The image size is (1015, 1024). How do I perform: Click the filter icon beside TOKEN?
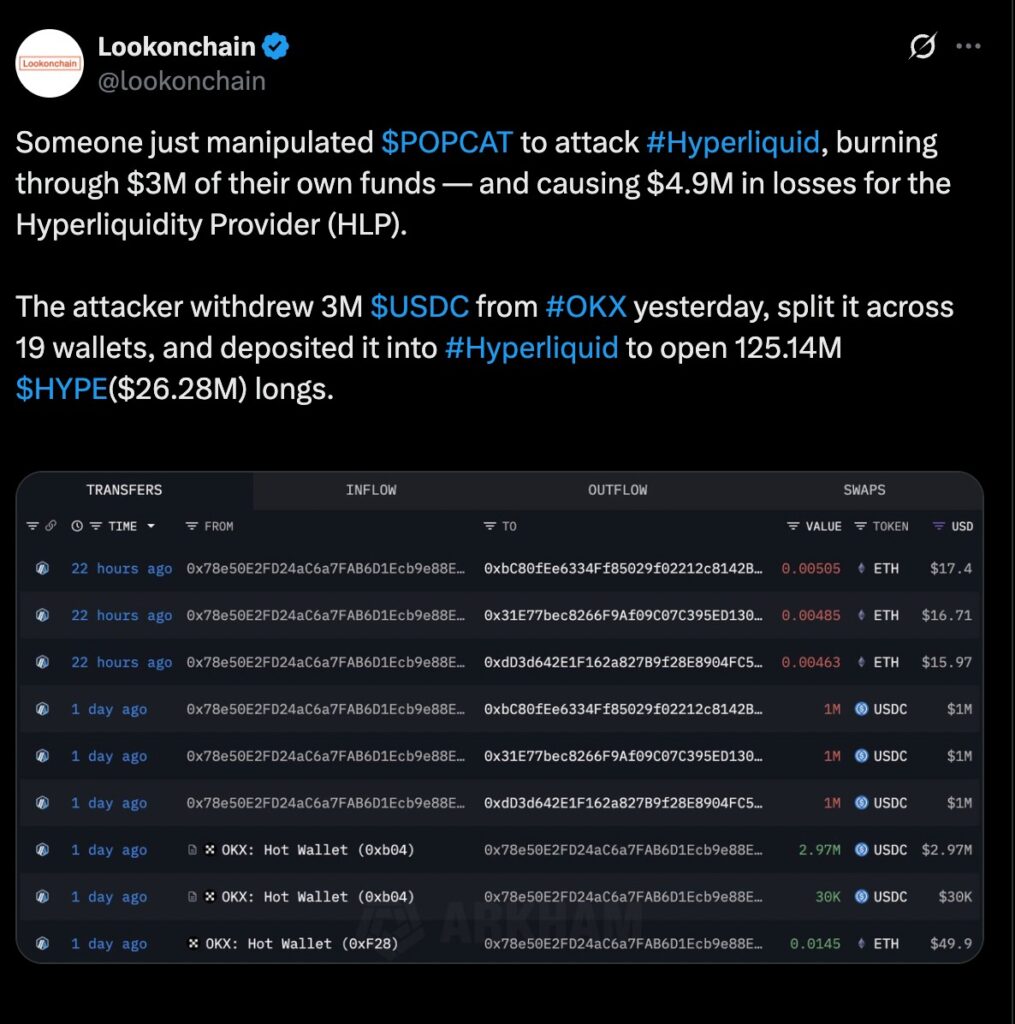[860, 526]
